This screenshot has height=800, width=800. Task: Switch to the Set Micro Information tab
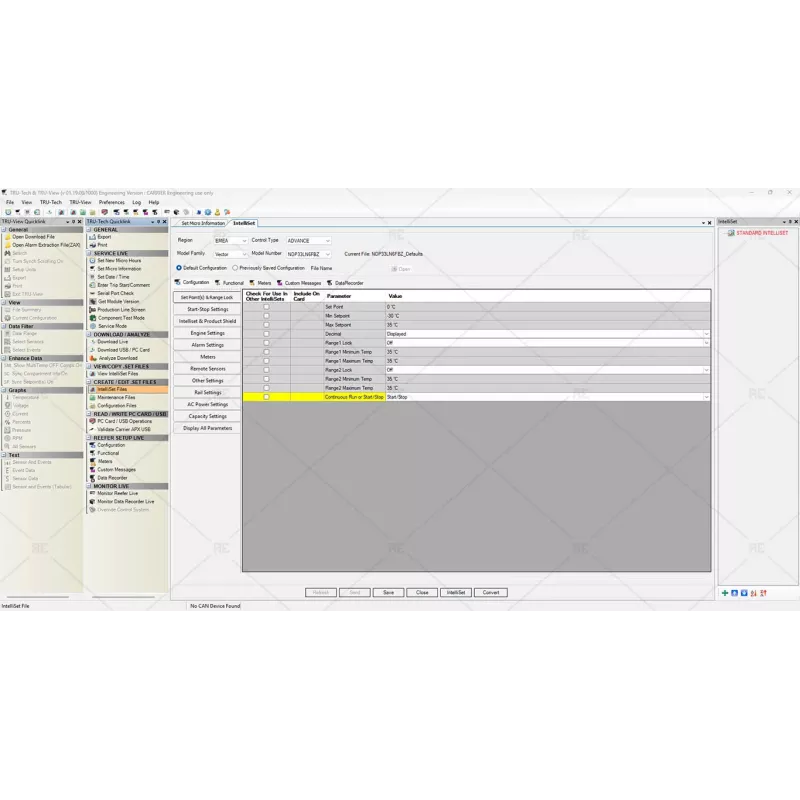202,223
